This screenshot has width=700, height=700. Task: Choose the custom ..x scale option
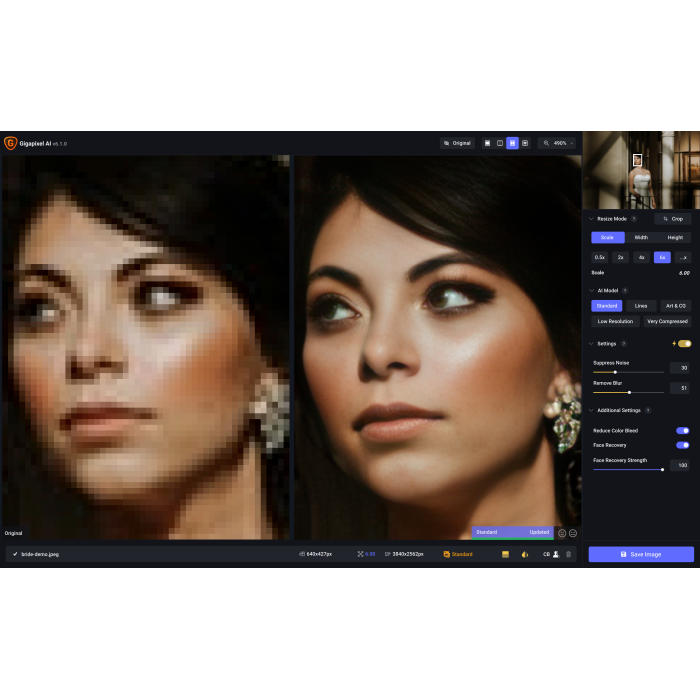coord(683,258)
